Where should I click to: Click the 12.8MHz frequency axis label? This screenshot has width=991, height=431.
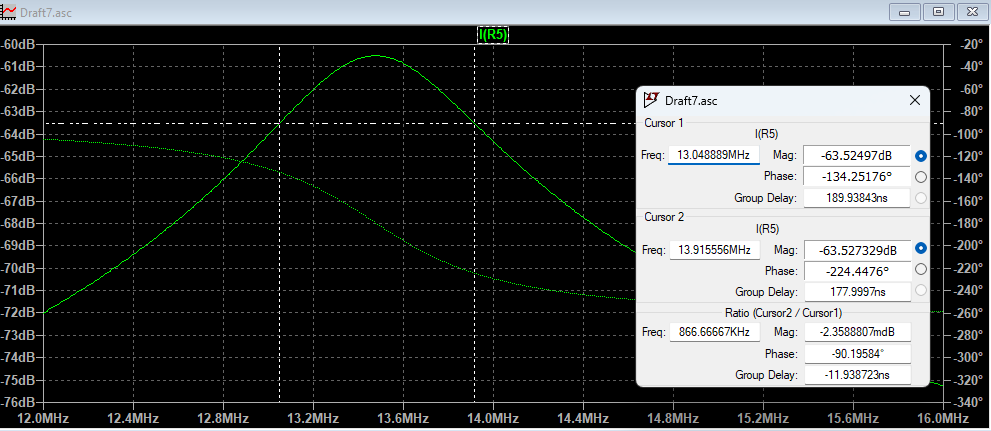coord(224,418)
